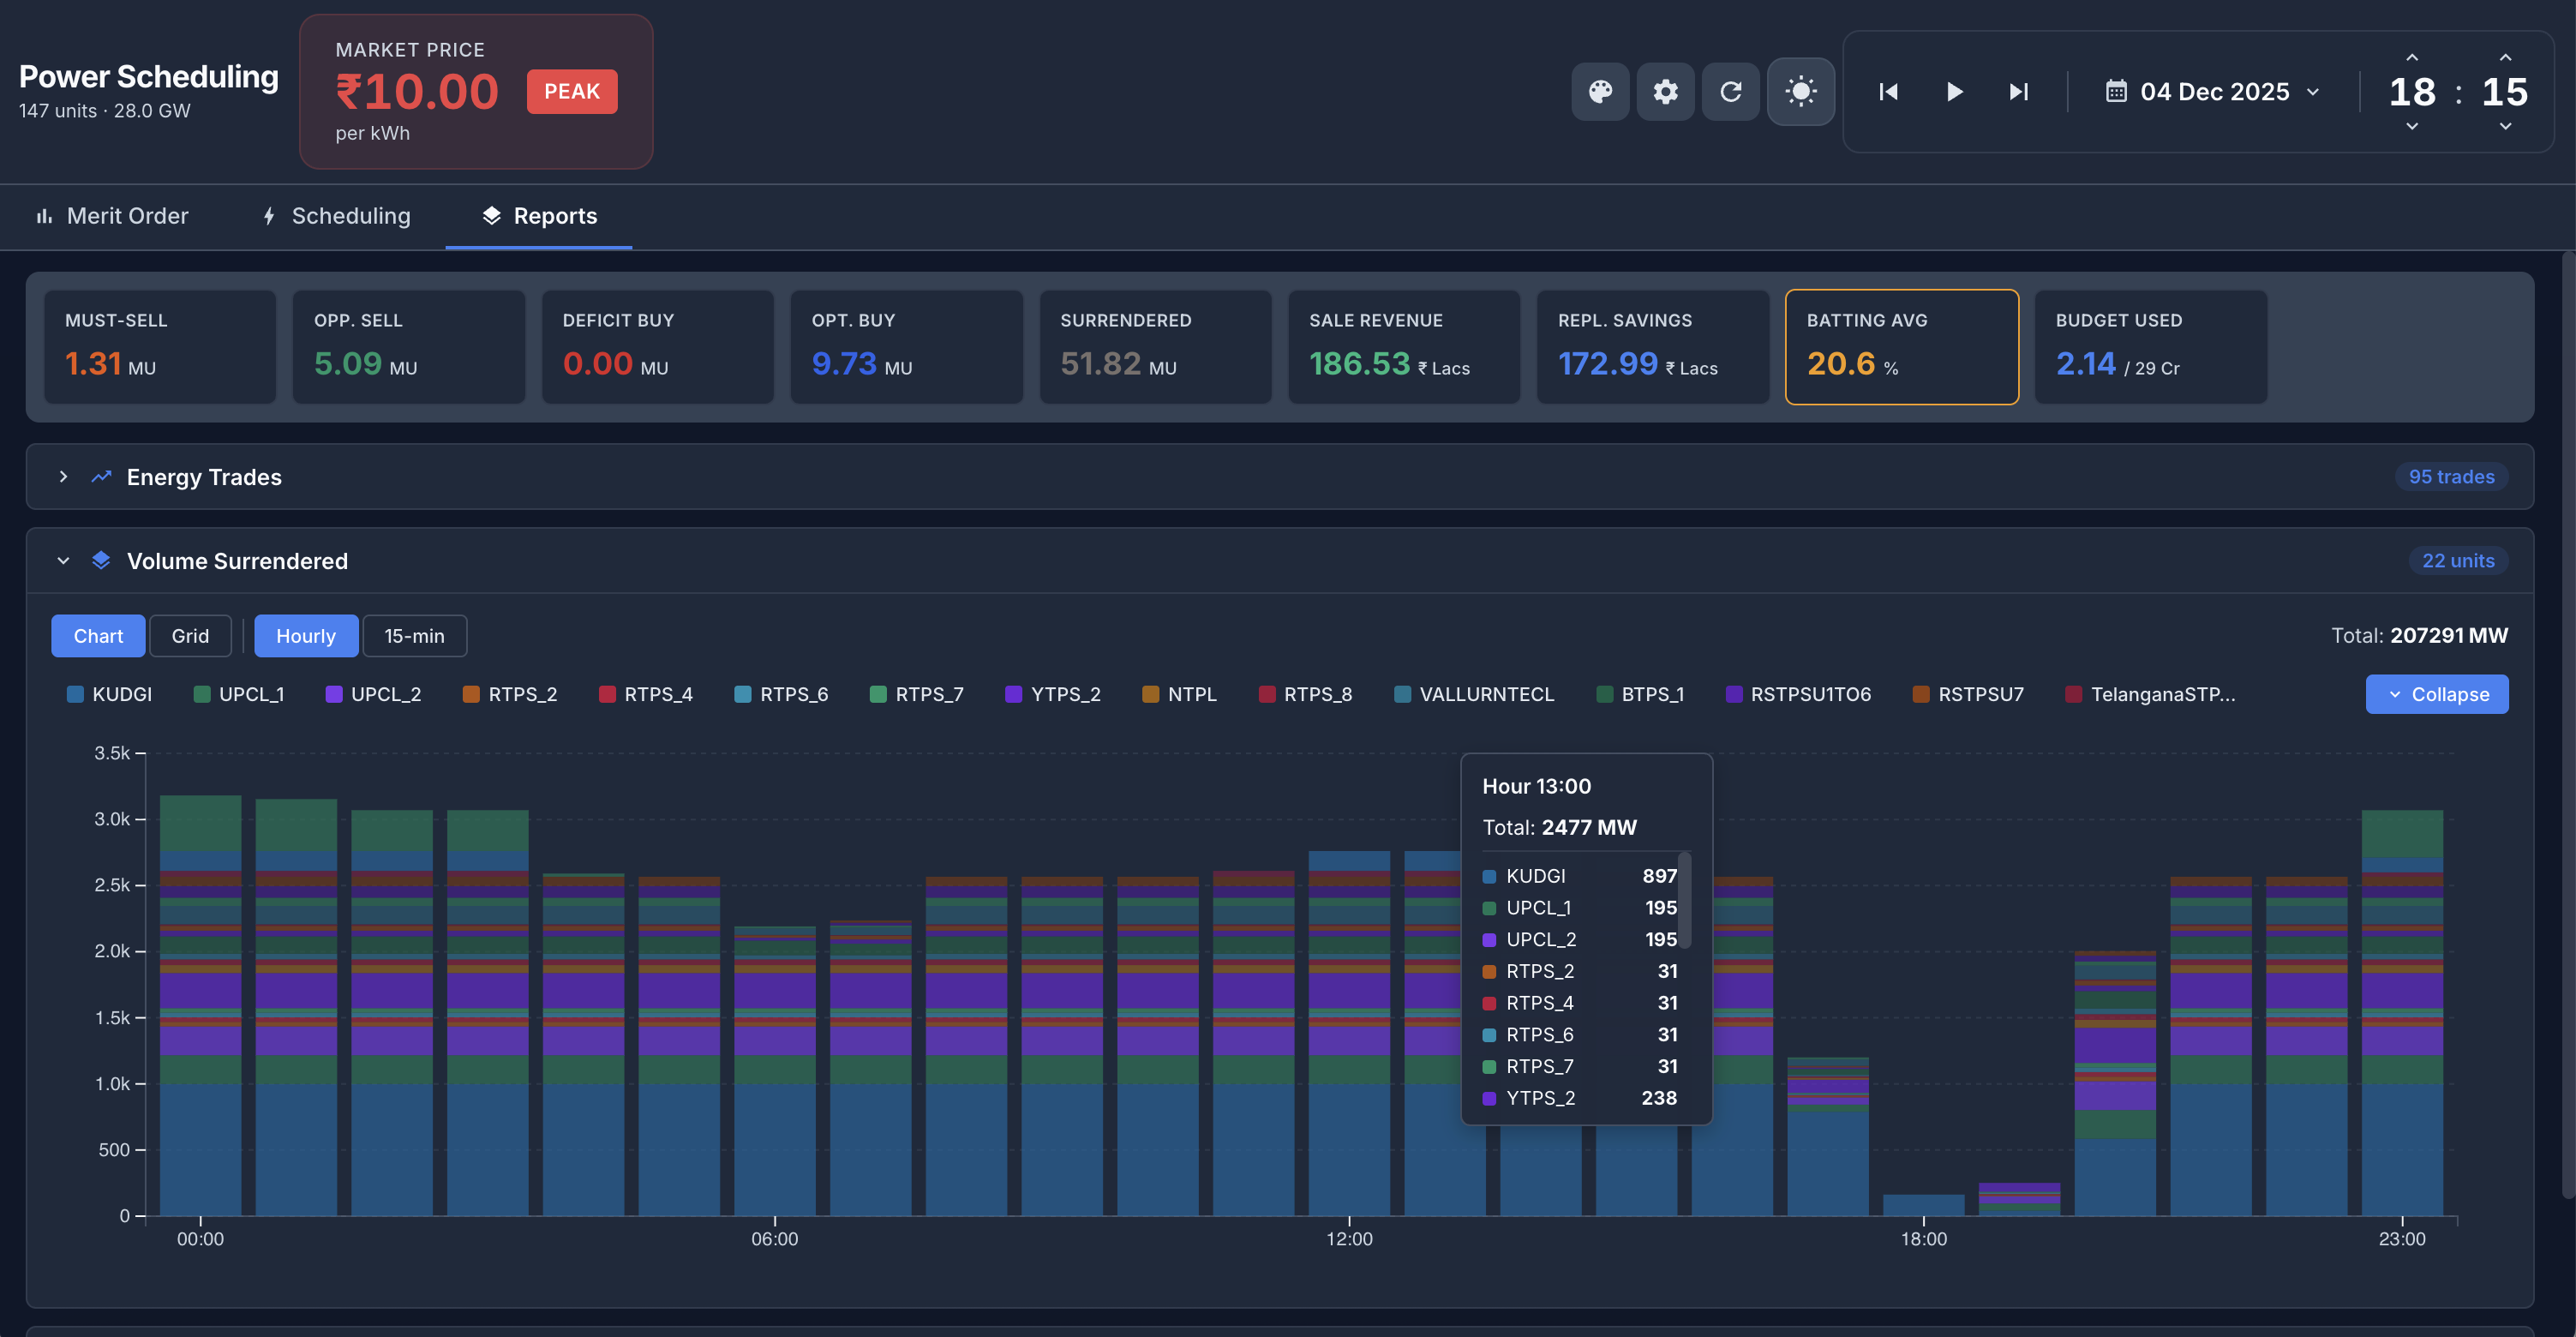Switch chart view to Grid mode
Viewport: 2576px width, 1337px height.
[x=189, y=635]
